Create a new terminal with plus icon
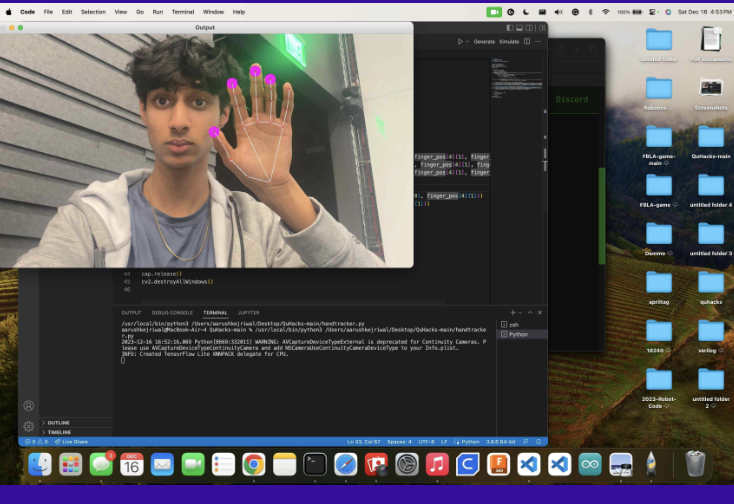734x504 pixels. tap(513, 313)
